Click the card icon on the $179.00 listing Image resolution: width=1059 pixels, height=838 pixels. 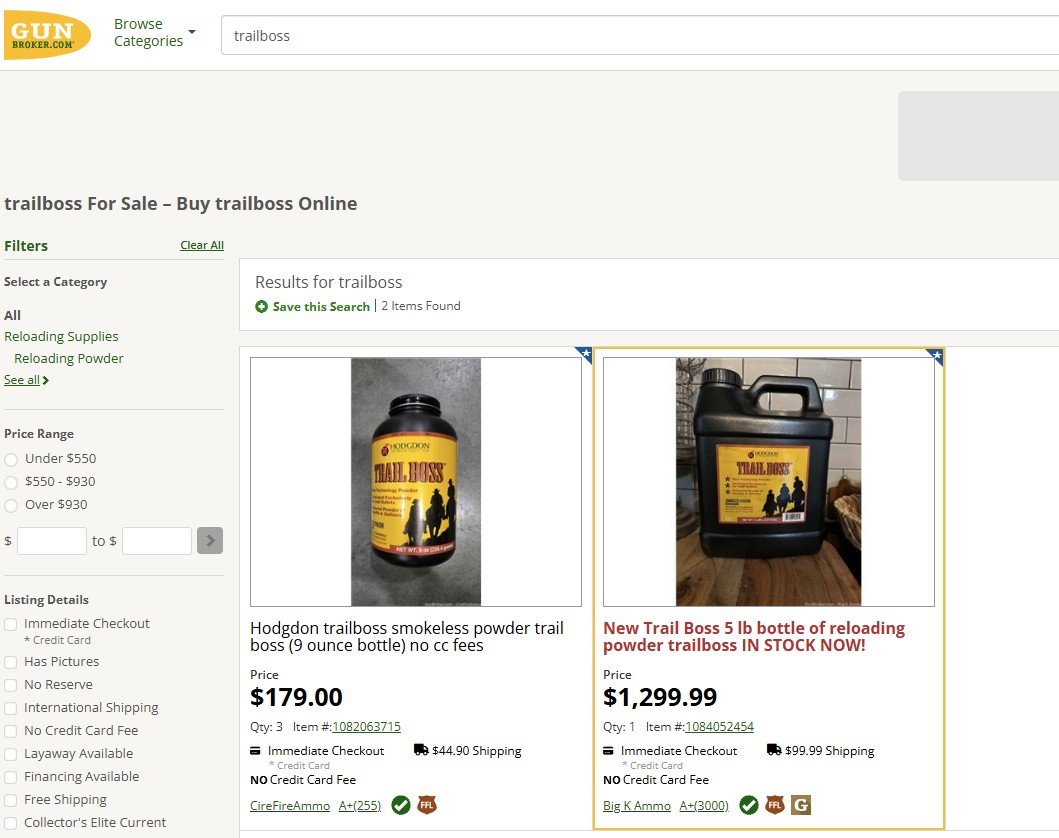(x=255, y=750)
